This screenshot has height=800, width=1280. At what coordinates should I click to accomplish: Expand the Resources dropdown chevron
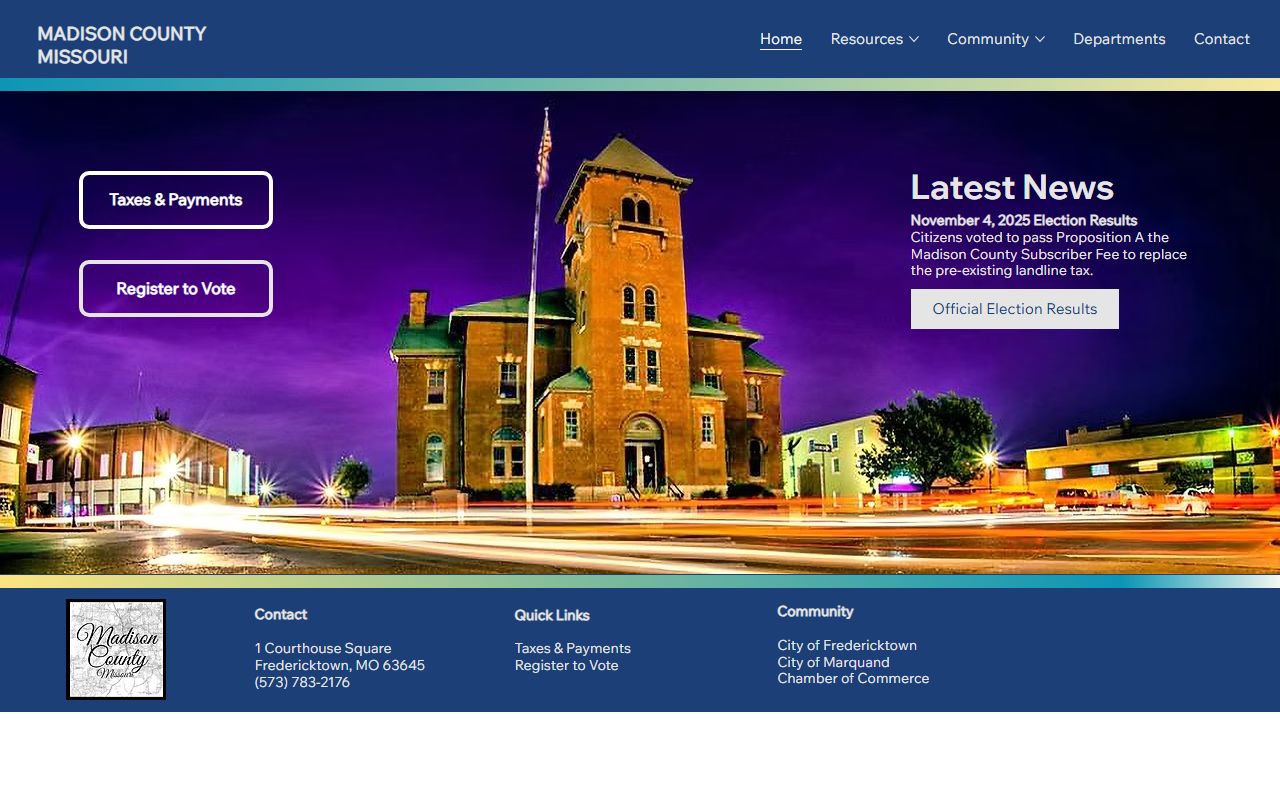click(x=914, y=39)
